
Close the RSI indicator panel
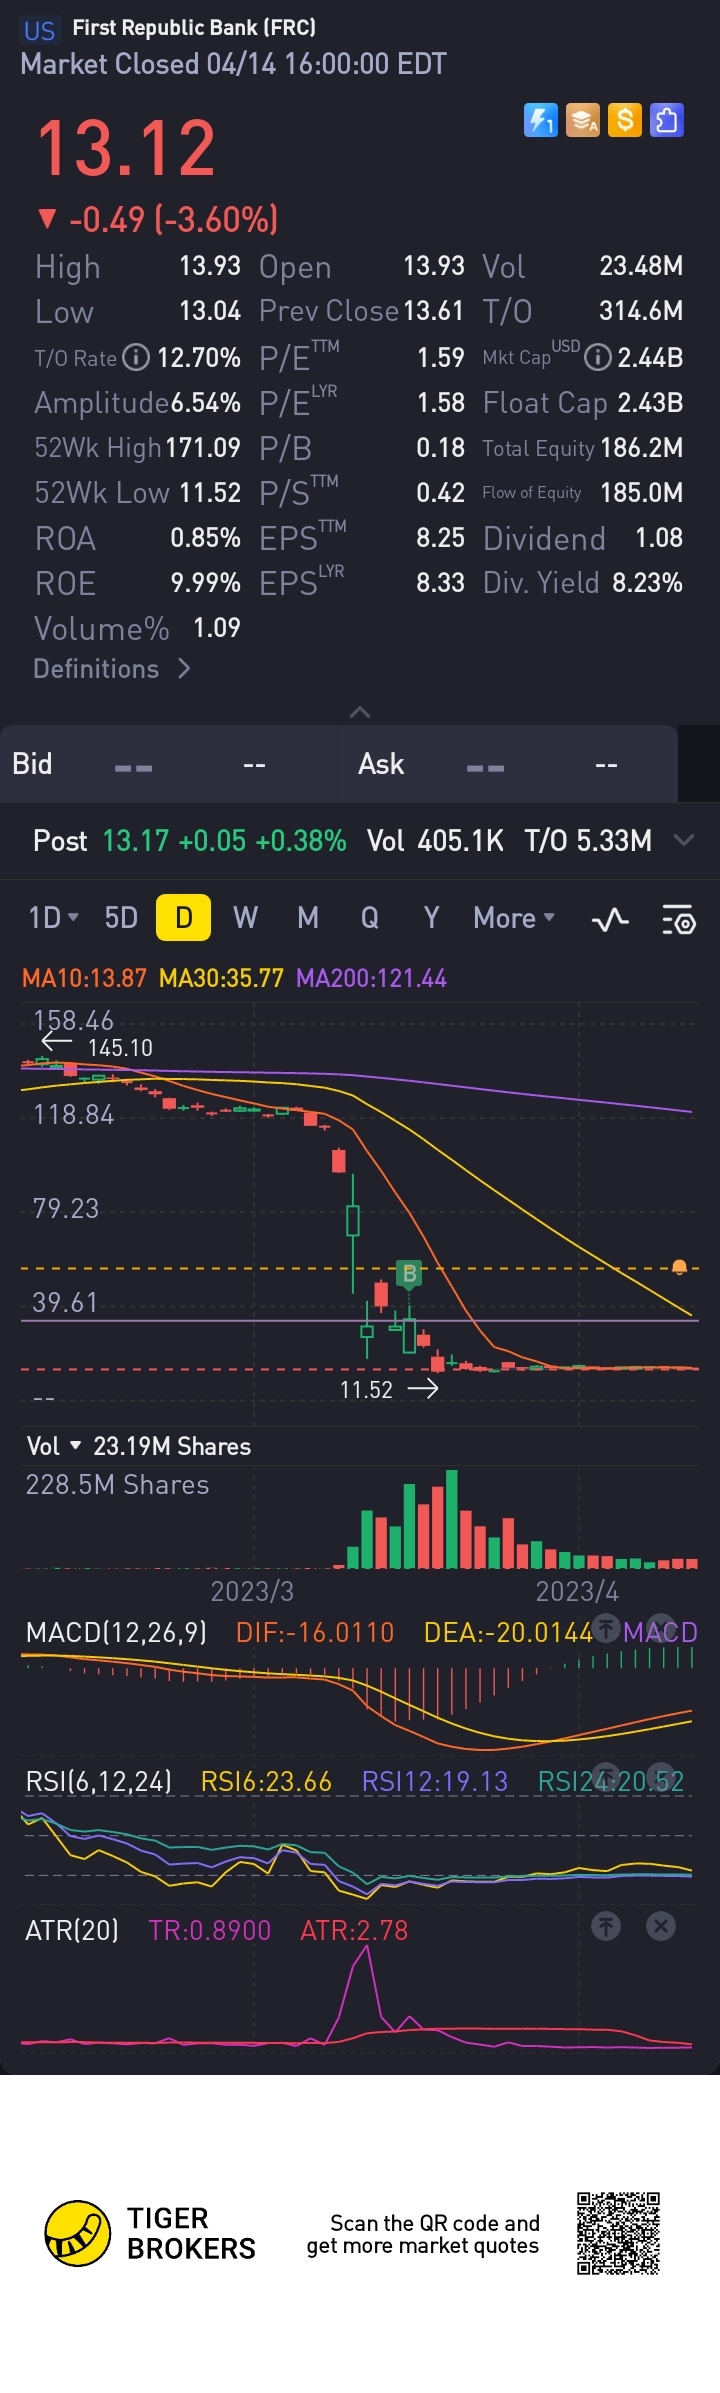click(x=661, y=1777)
